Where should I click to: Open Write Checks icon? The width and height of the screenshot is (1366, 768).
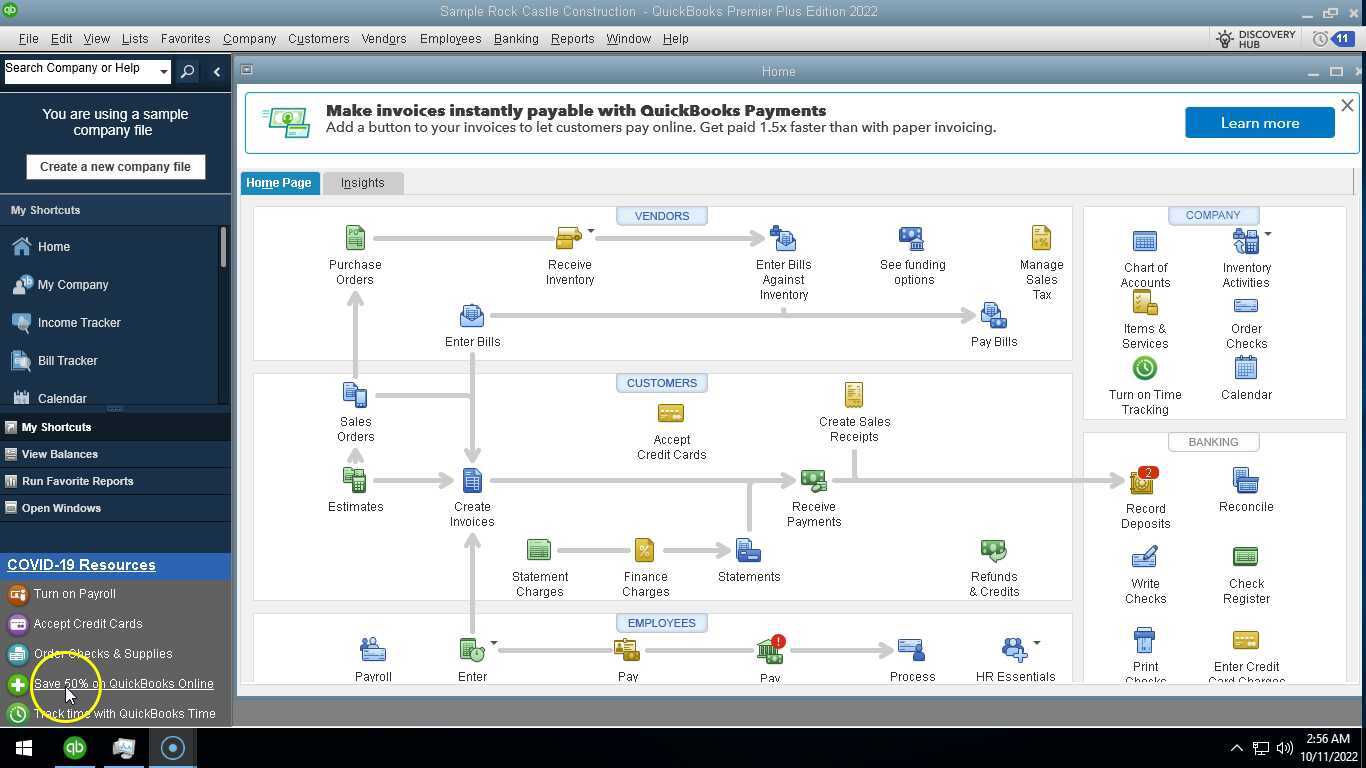pyautogui.click(x=1145, y=557)
